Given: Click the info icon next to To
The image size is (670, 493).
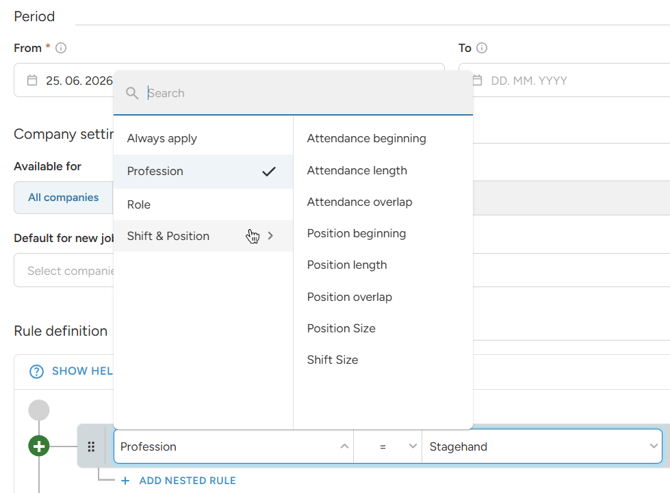Looking at the screenshot, I should pos(482,48).
